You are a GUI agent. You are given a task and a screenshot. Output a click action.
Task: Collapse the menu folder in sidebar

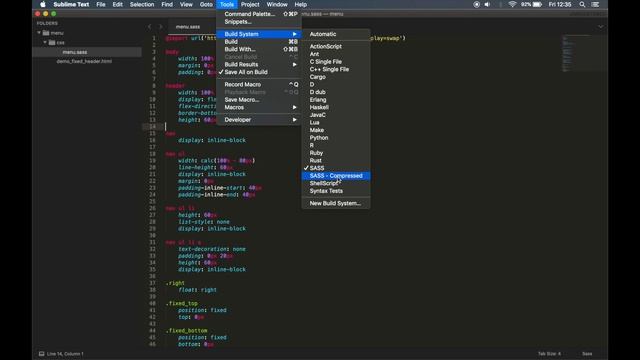(x=39, y=33)
